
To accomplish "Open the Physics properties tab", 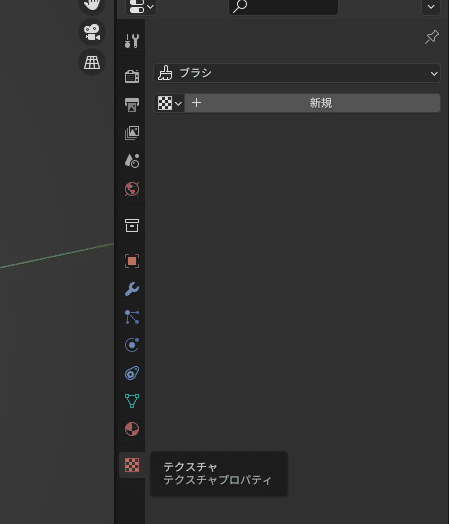I will [132, 345].
